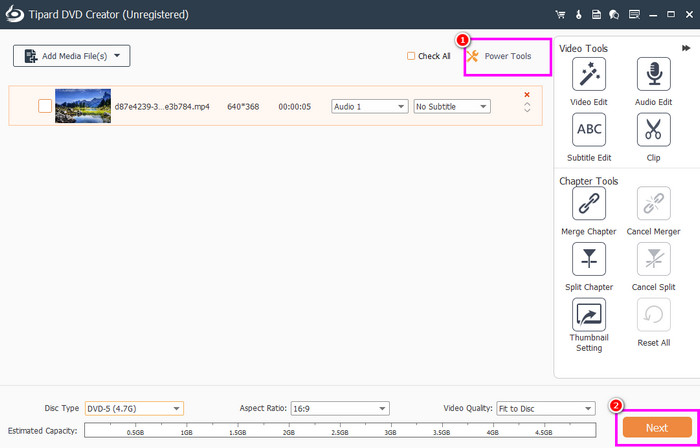700x448 pixels.
Task: Open the Video Quality Fit to Disc dropdown
Action: pos(546,408)
